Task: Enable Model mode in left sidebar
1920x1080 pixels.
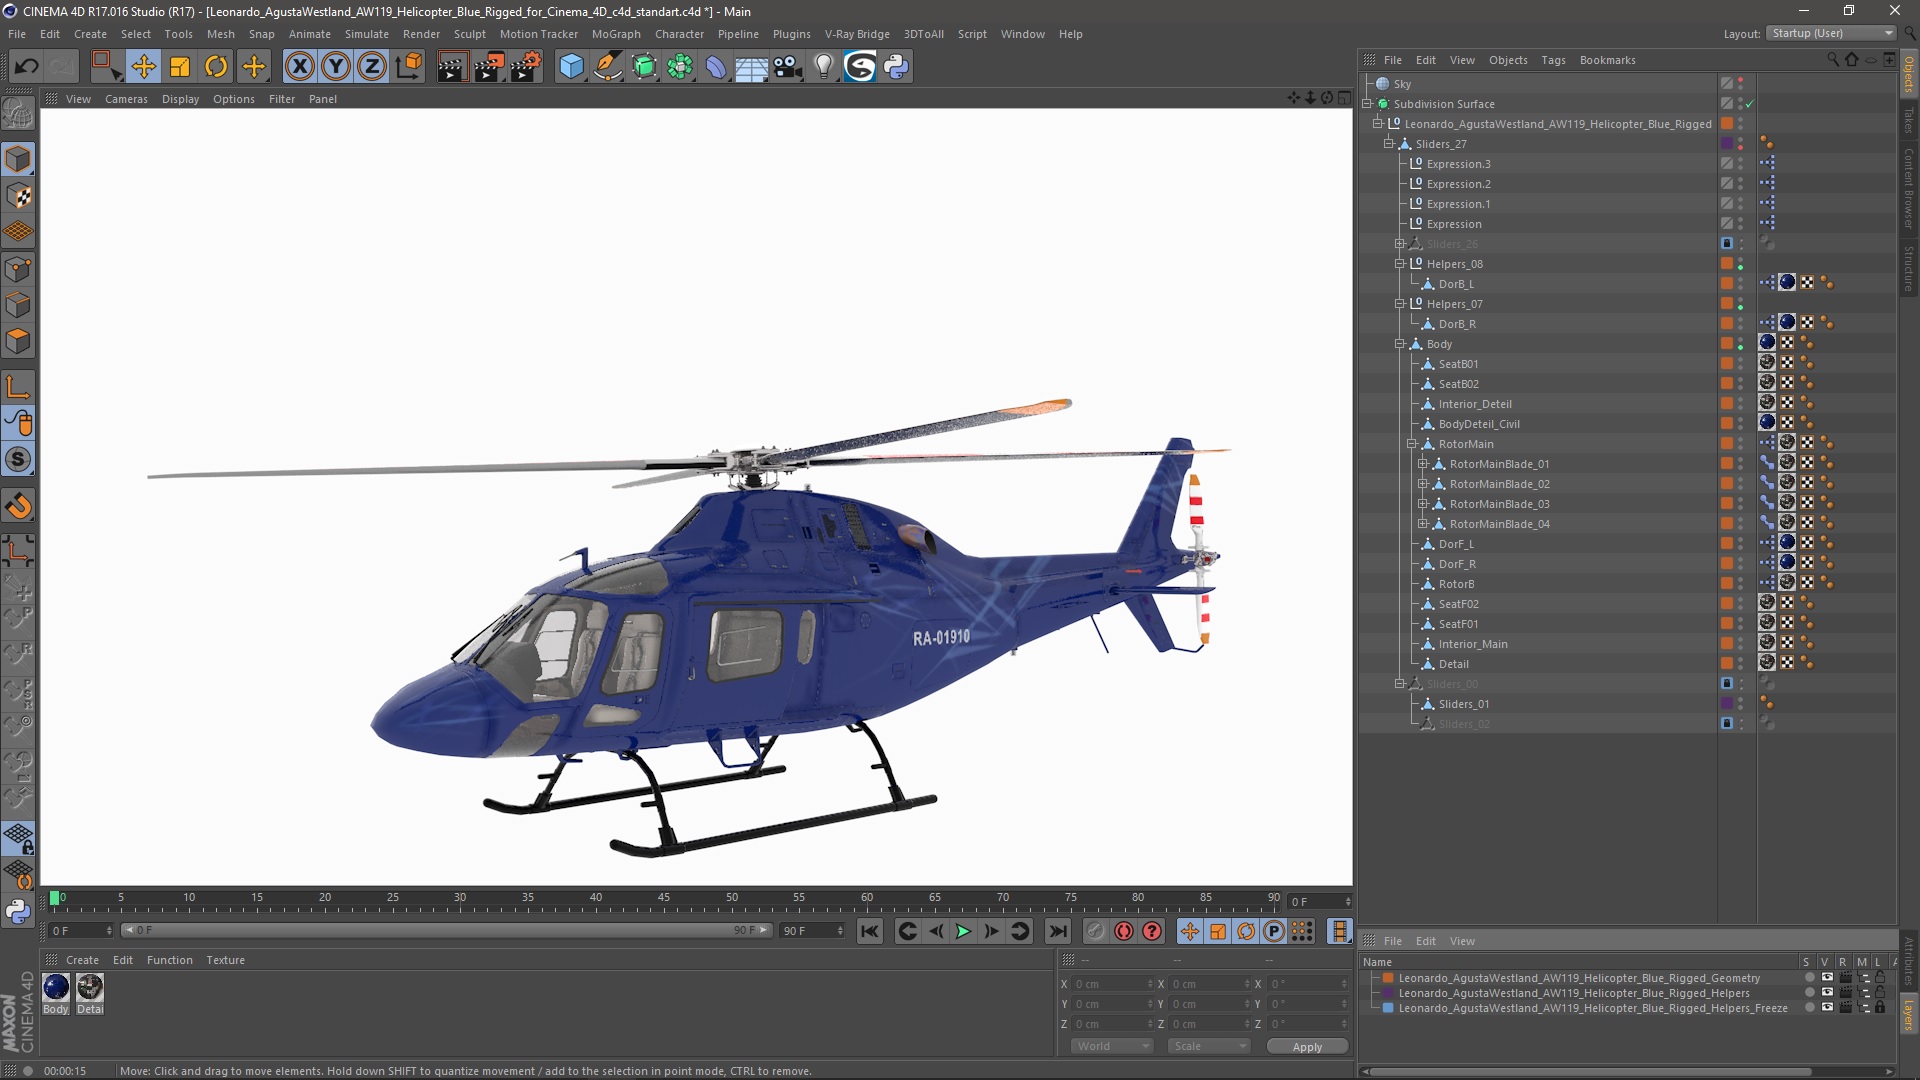Action: click(x=18, y=160)
